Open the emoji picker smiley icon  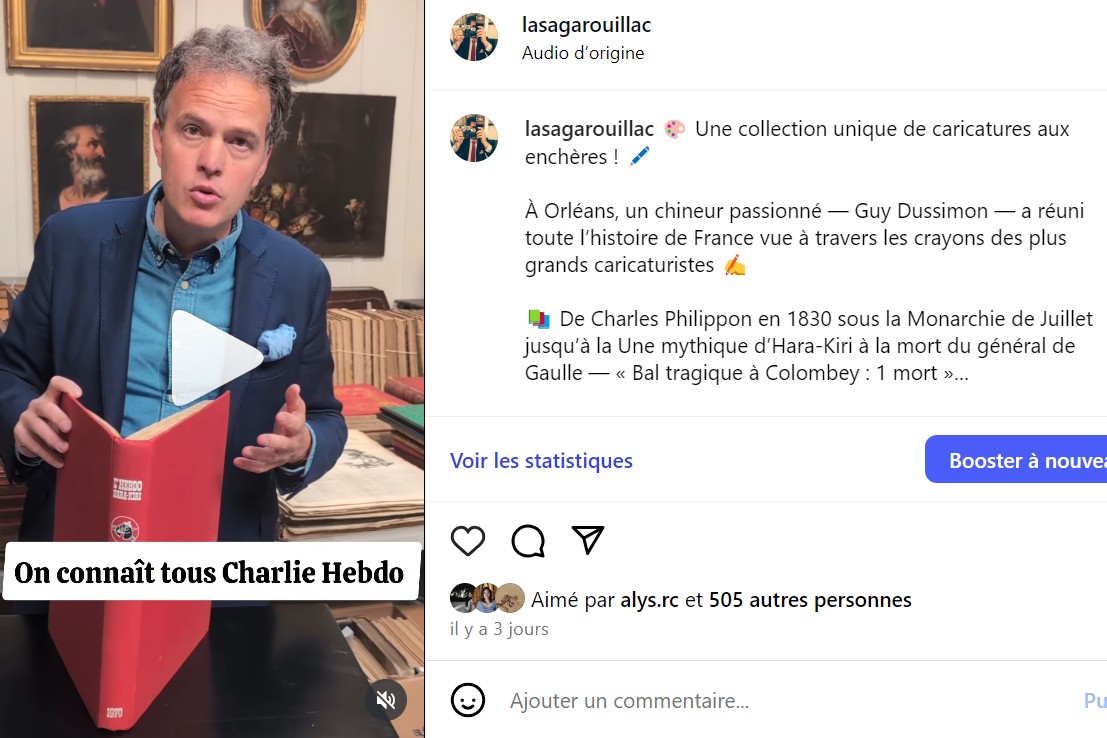467,700
